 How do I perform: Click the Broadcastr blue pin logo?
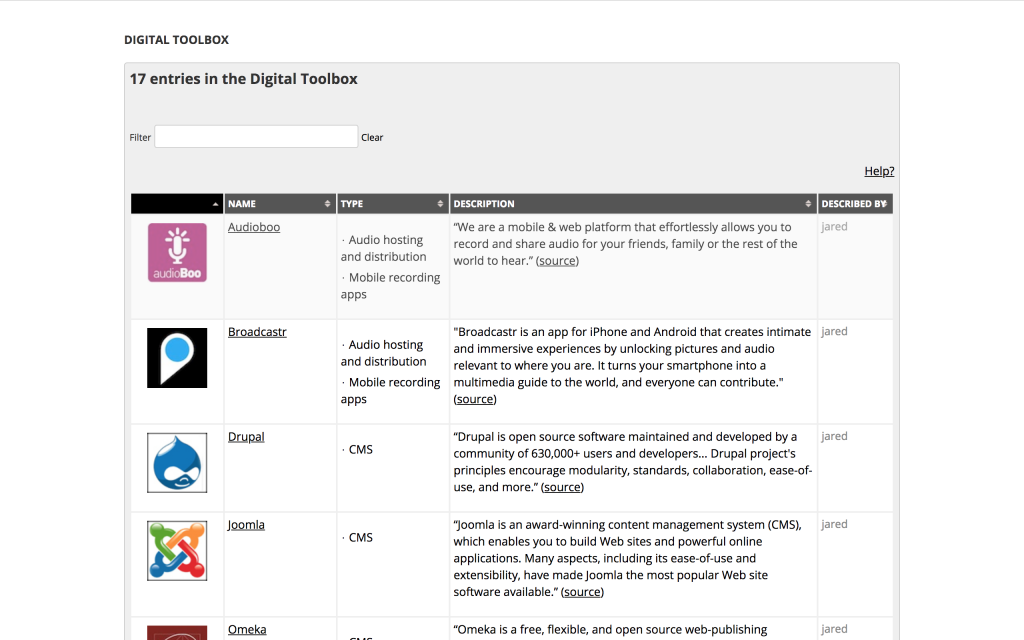pyautogui.click(x=177, y=358)
